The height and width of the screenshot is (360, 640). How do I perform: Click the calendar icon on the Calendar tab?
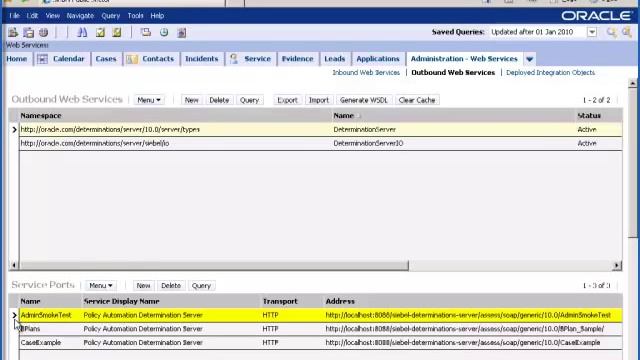[x=42, y=59]
